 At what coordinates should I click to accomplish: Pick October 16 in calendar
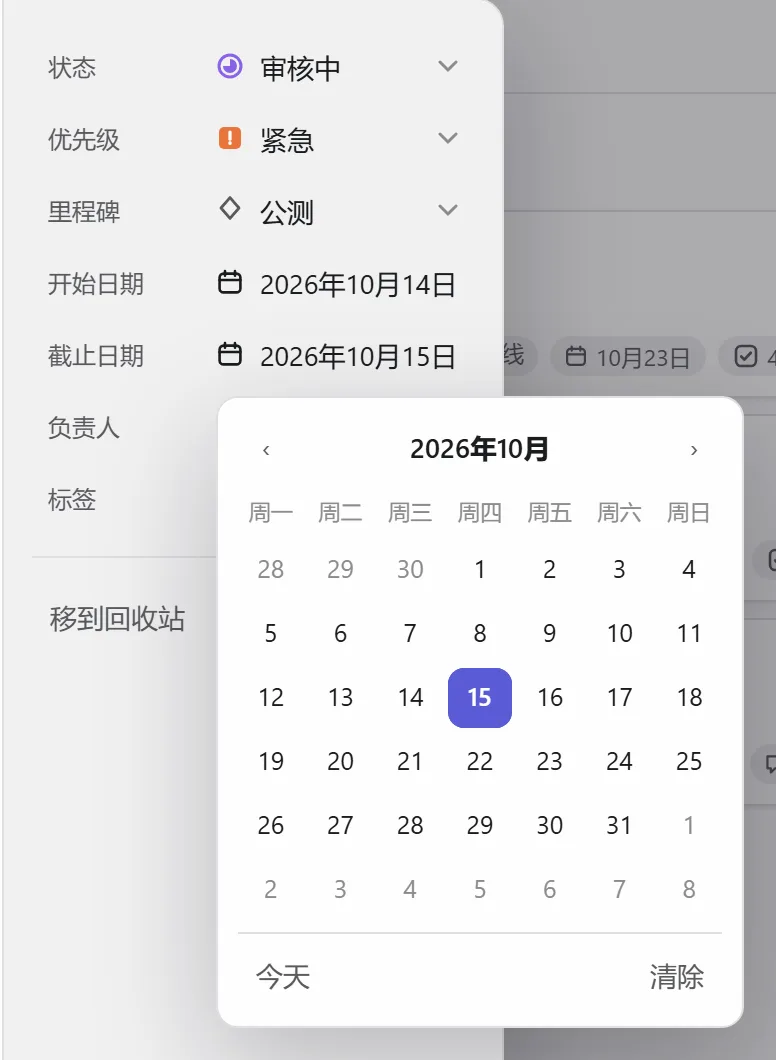550,698
